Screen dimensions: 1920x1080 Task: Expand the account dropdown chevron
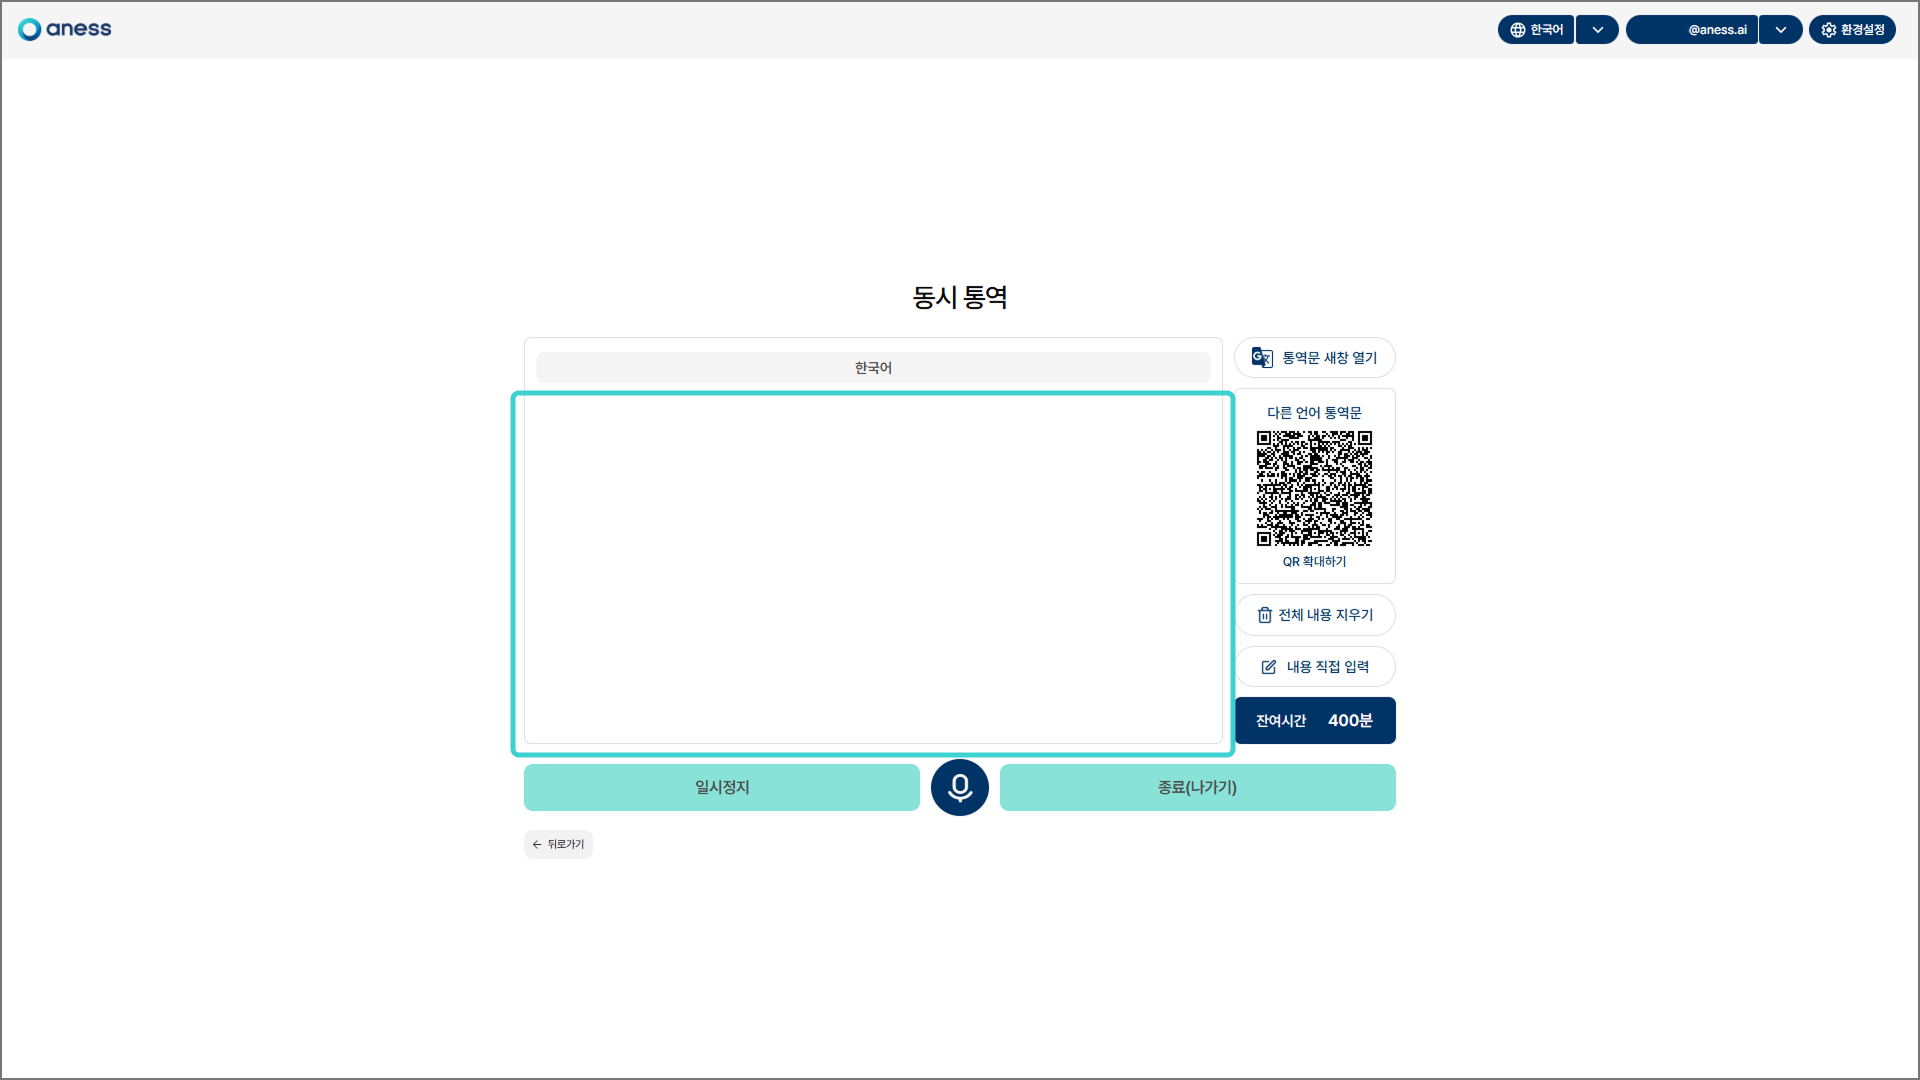(1780, 30)
